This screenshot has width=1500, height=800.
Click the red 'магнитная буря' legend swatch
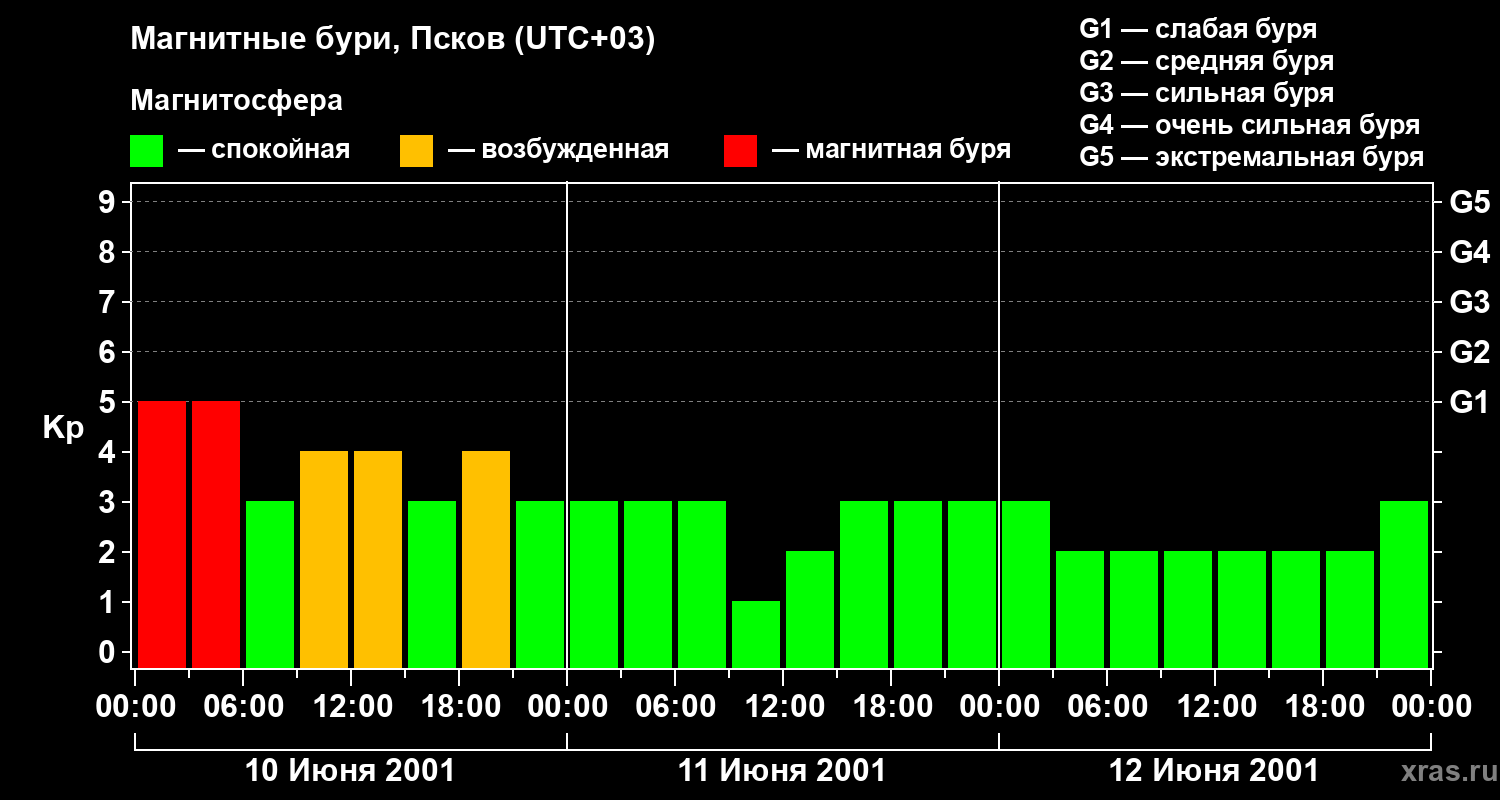(x=740, y=150)
